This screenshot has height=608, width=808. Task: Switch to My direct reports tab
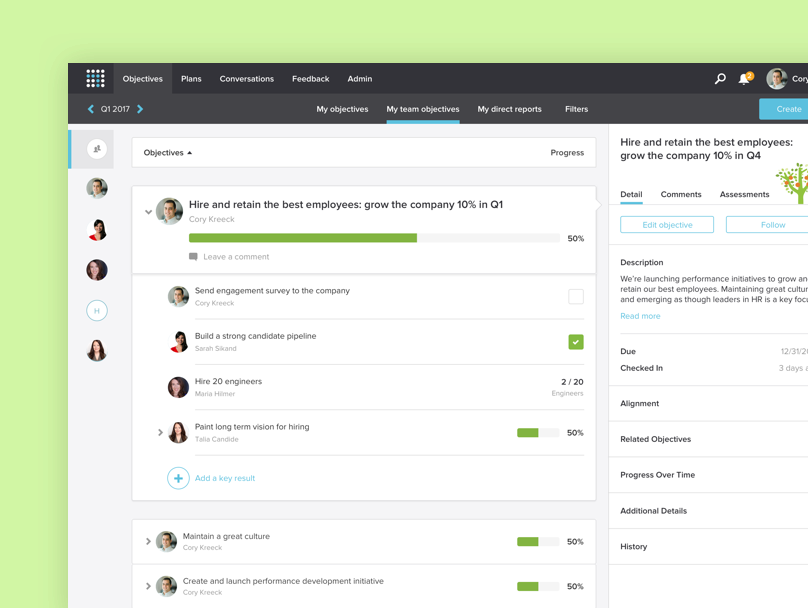point(509,109)
